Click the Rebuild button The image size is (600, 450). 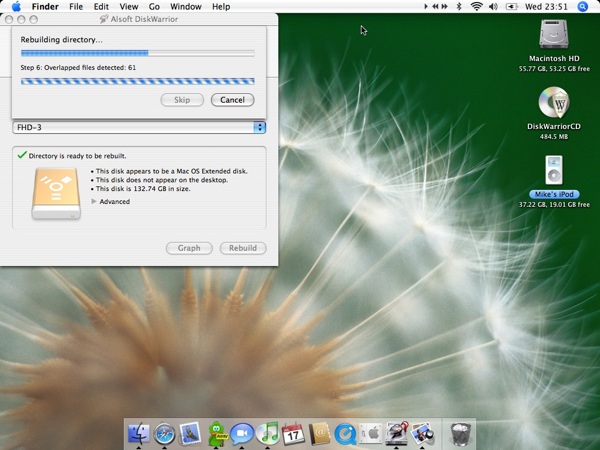[242, 248]
